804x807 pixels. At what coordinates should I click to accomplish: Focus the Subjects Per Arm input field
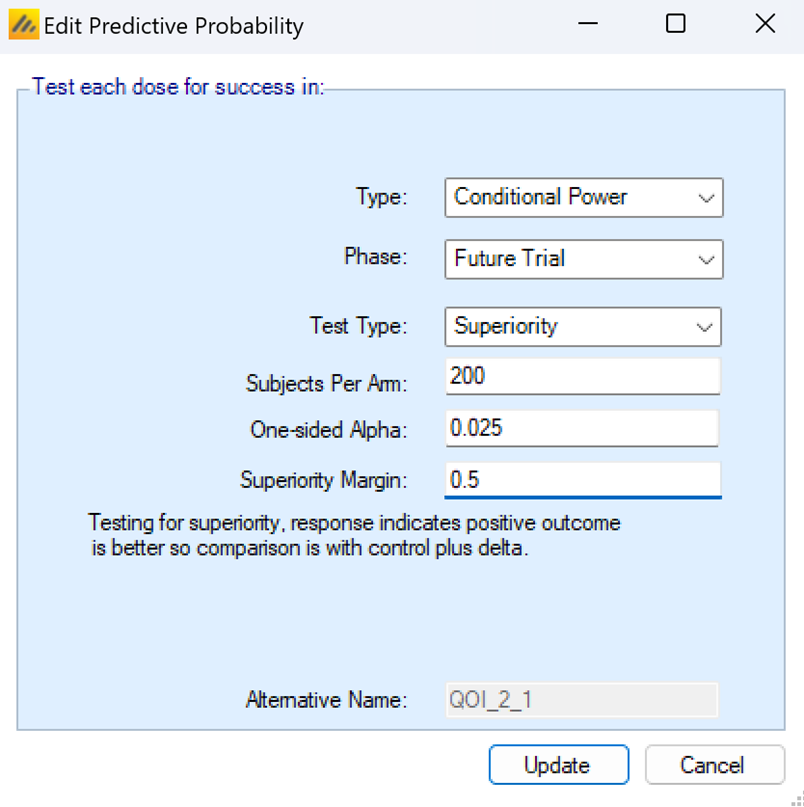pyautogui.click(x=582, y=377)
